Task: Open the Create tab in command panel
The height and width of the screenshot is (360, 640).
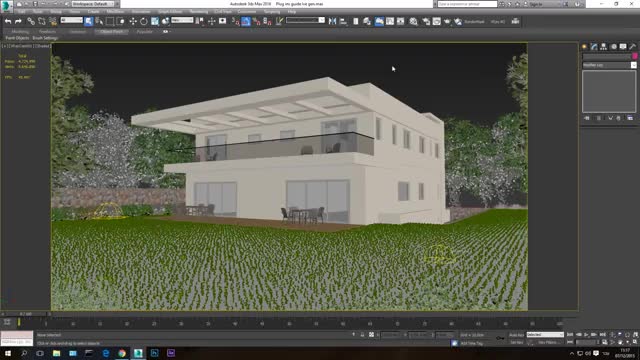Action: tap(584, 47)
